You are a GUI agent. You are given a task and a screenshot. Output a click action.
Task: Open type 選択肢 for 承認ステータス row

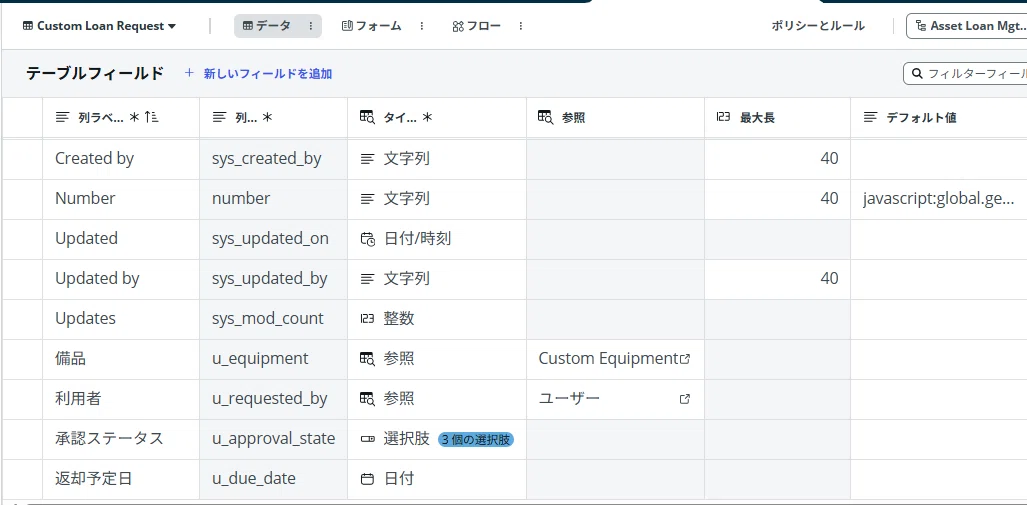coord(437,438)
